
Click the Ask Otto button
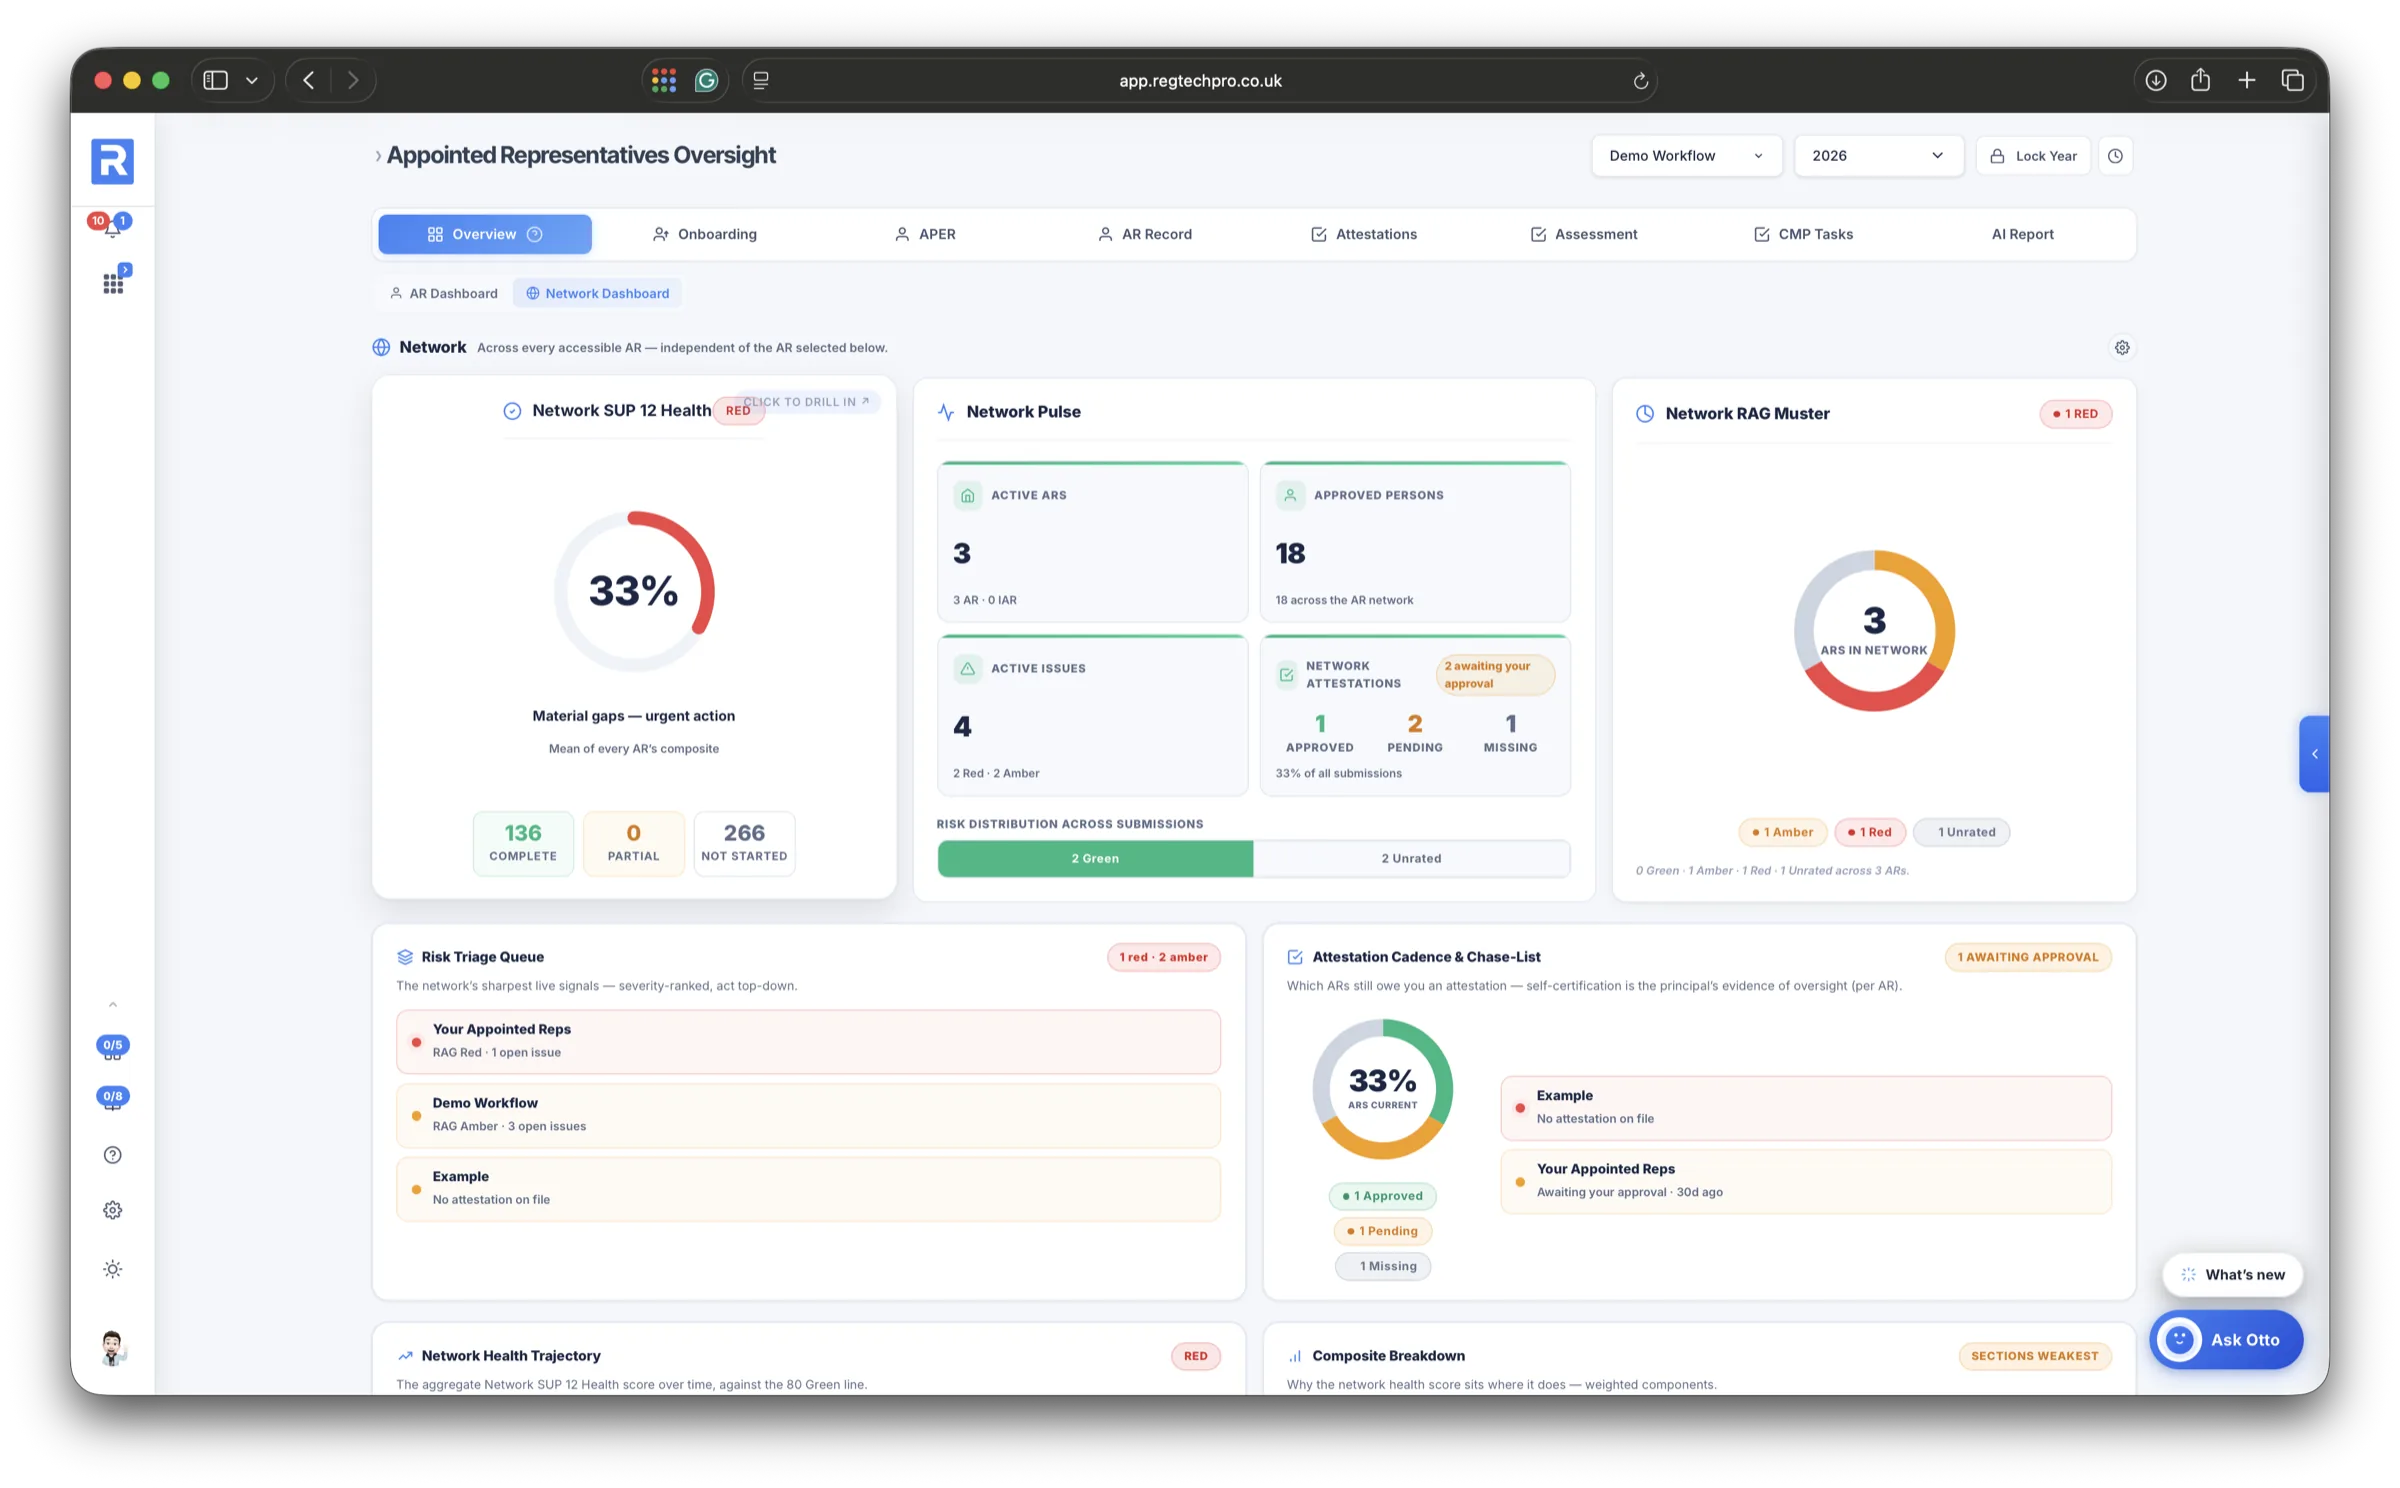[2226, 1339]
